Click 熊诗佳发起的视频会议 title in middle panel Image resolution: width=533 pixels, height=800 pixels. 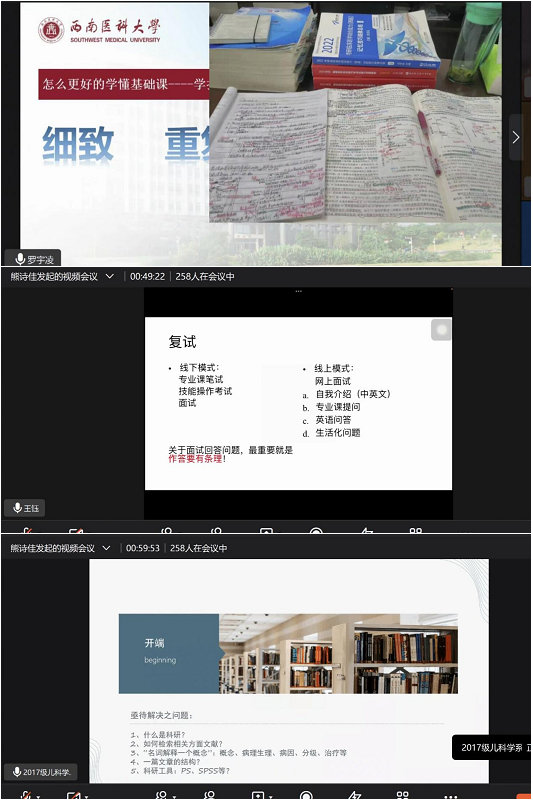click(54, 277)
